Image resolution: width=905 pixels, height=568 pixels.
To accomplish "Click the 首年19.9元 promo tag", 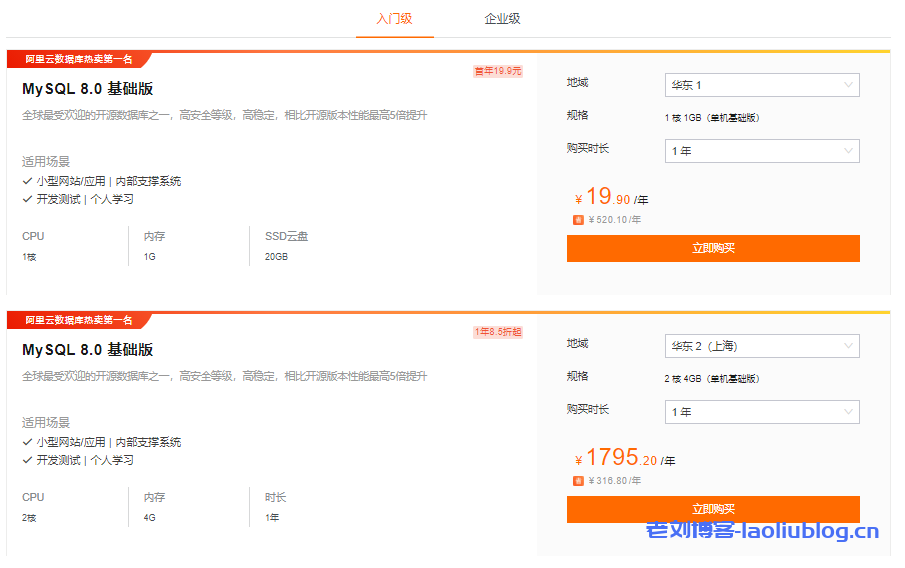I will [x=498, y=71].
